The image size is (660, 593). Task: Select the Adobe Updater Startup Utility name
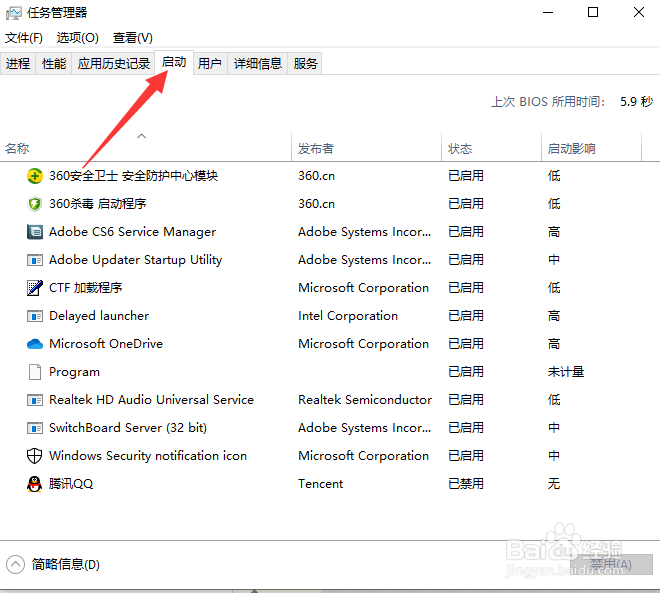pos(136,260)
